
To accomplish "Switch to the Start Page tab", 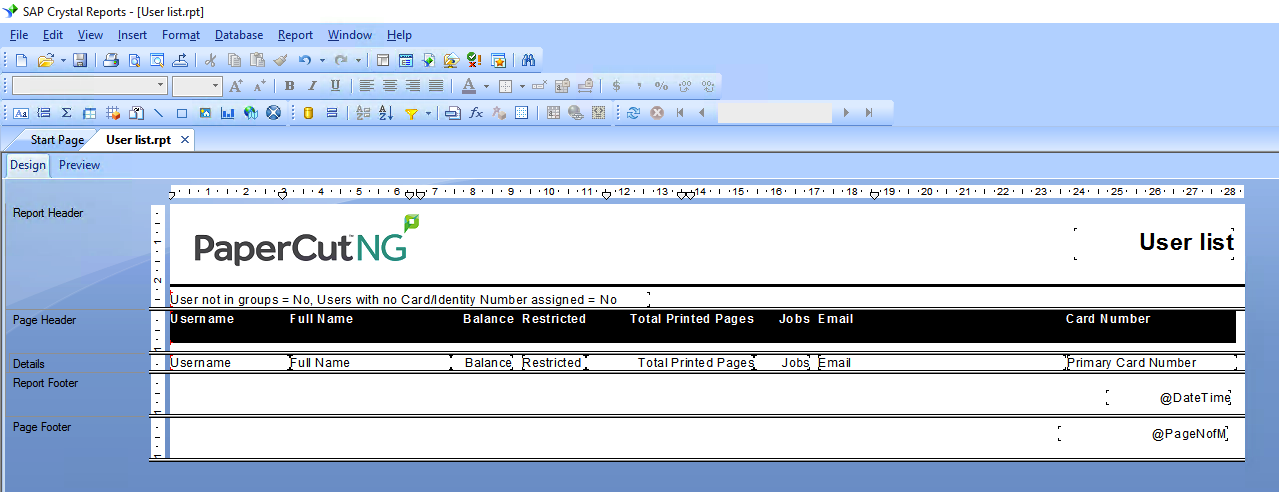I will 57,140.
